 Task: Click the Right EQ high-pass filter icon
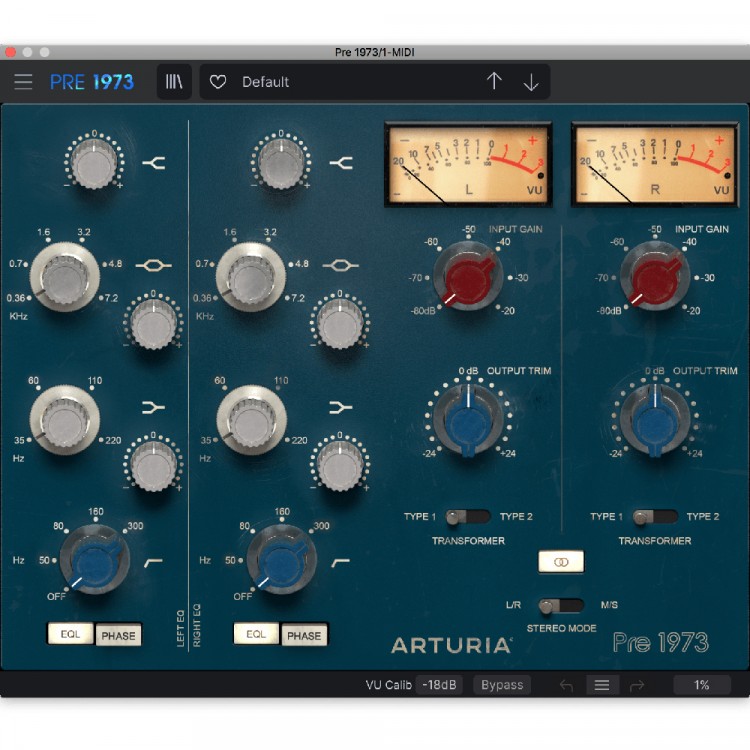pos(341,563)
